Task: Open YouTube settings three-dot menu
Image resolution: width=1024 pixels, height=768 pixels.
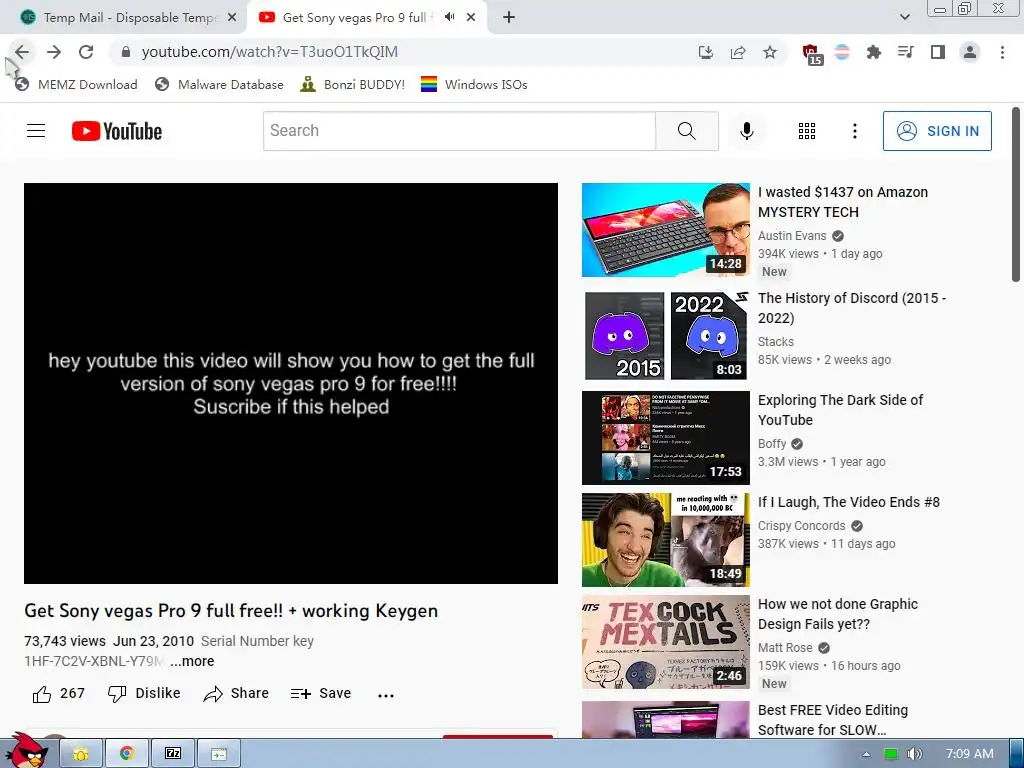Action: click(x=854, y=131)
